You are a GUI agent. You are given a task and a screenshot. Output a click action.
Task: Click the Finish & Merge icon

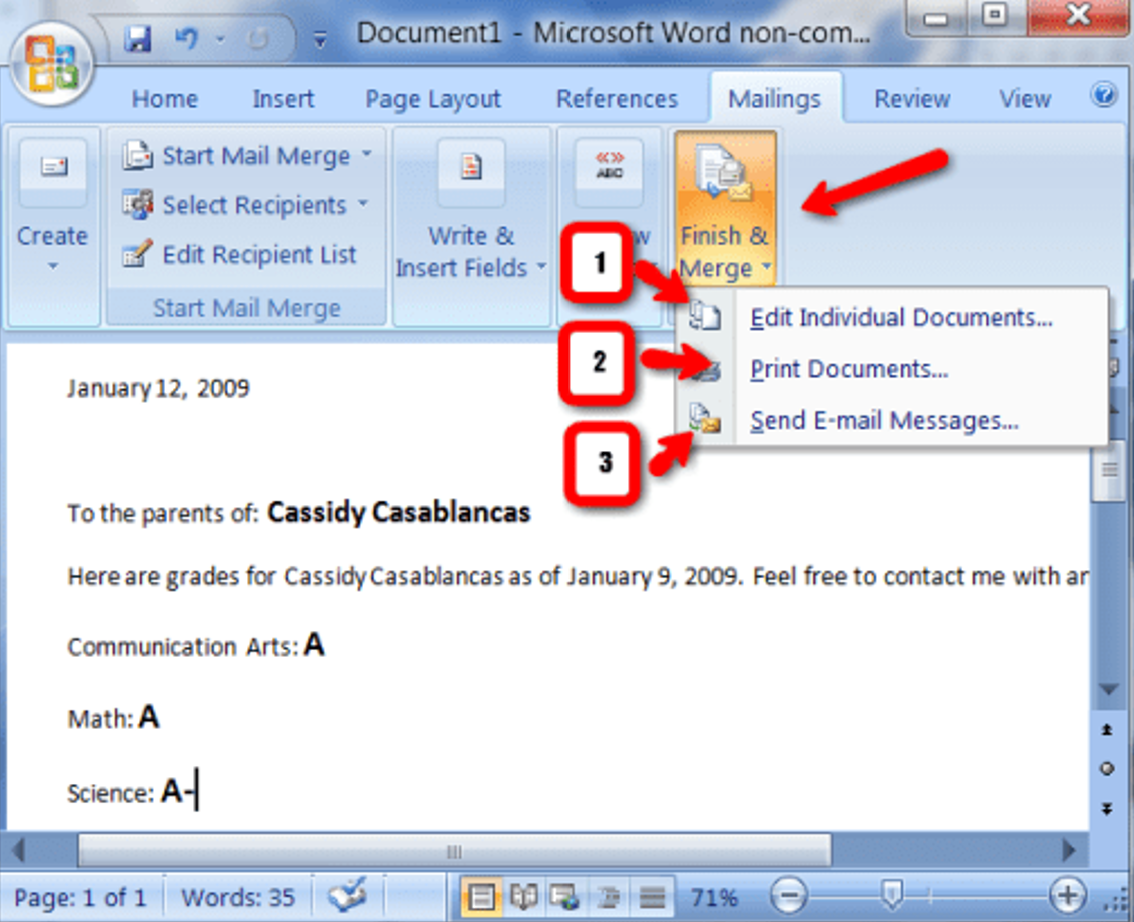(725, 172)
